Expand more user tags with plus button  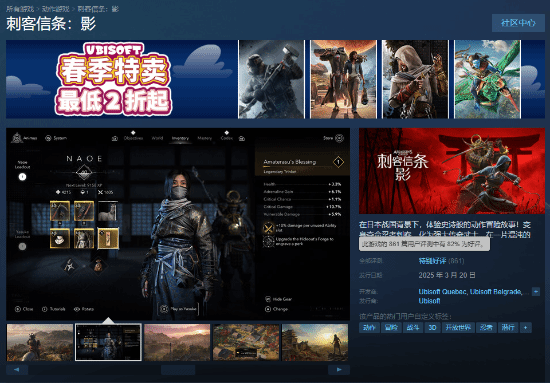(x=525, y=328)
